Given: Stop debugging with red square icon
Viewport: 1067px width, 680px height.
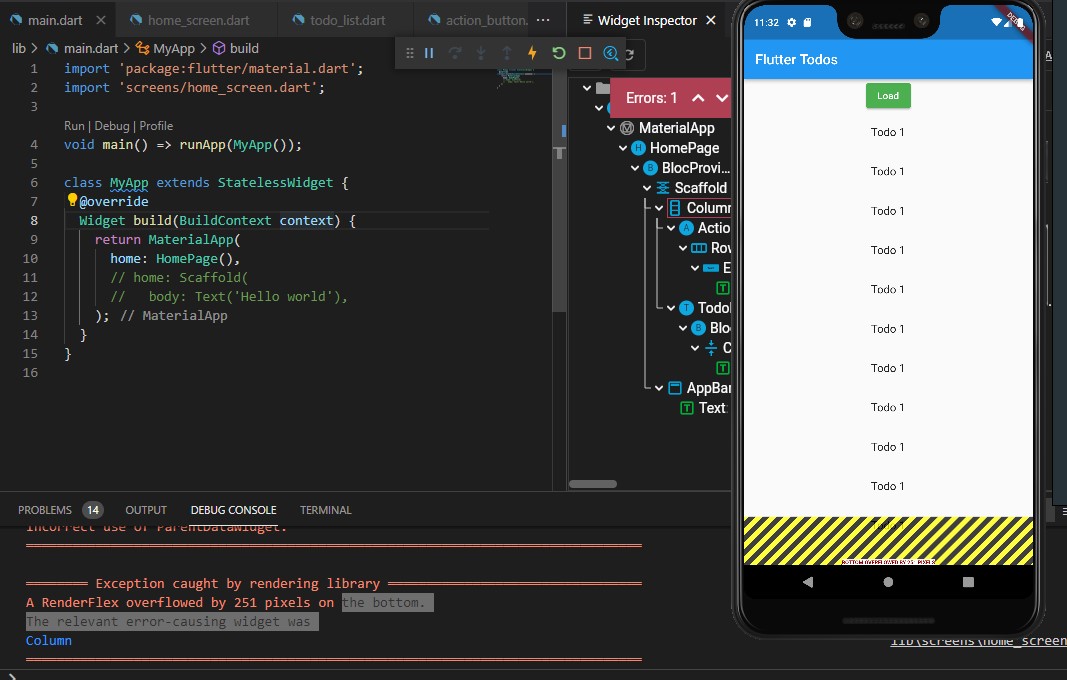Looking at the screenshot, I should [585, 53].
